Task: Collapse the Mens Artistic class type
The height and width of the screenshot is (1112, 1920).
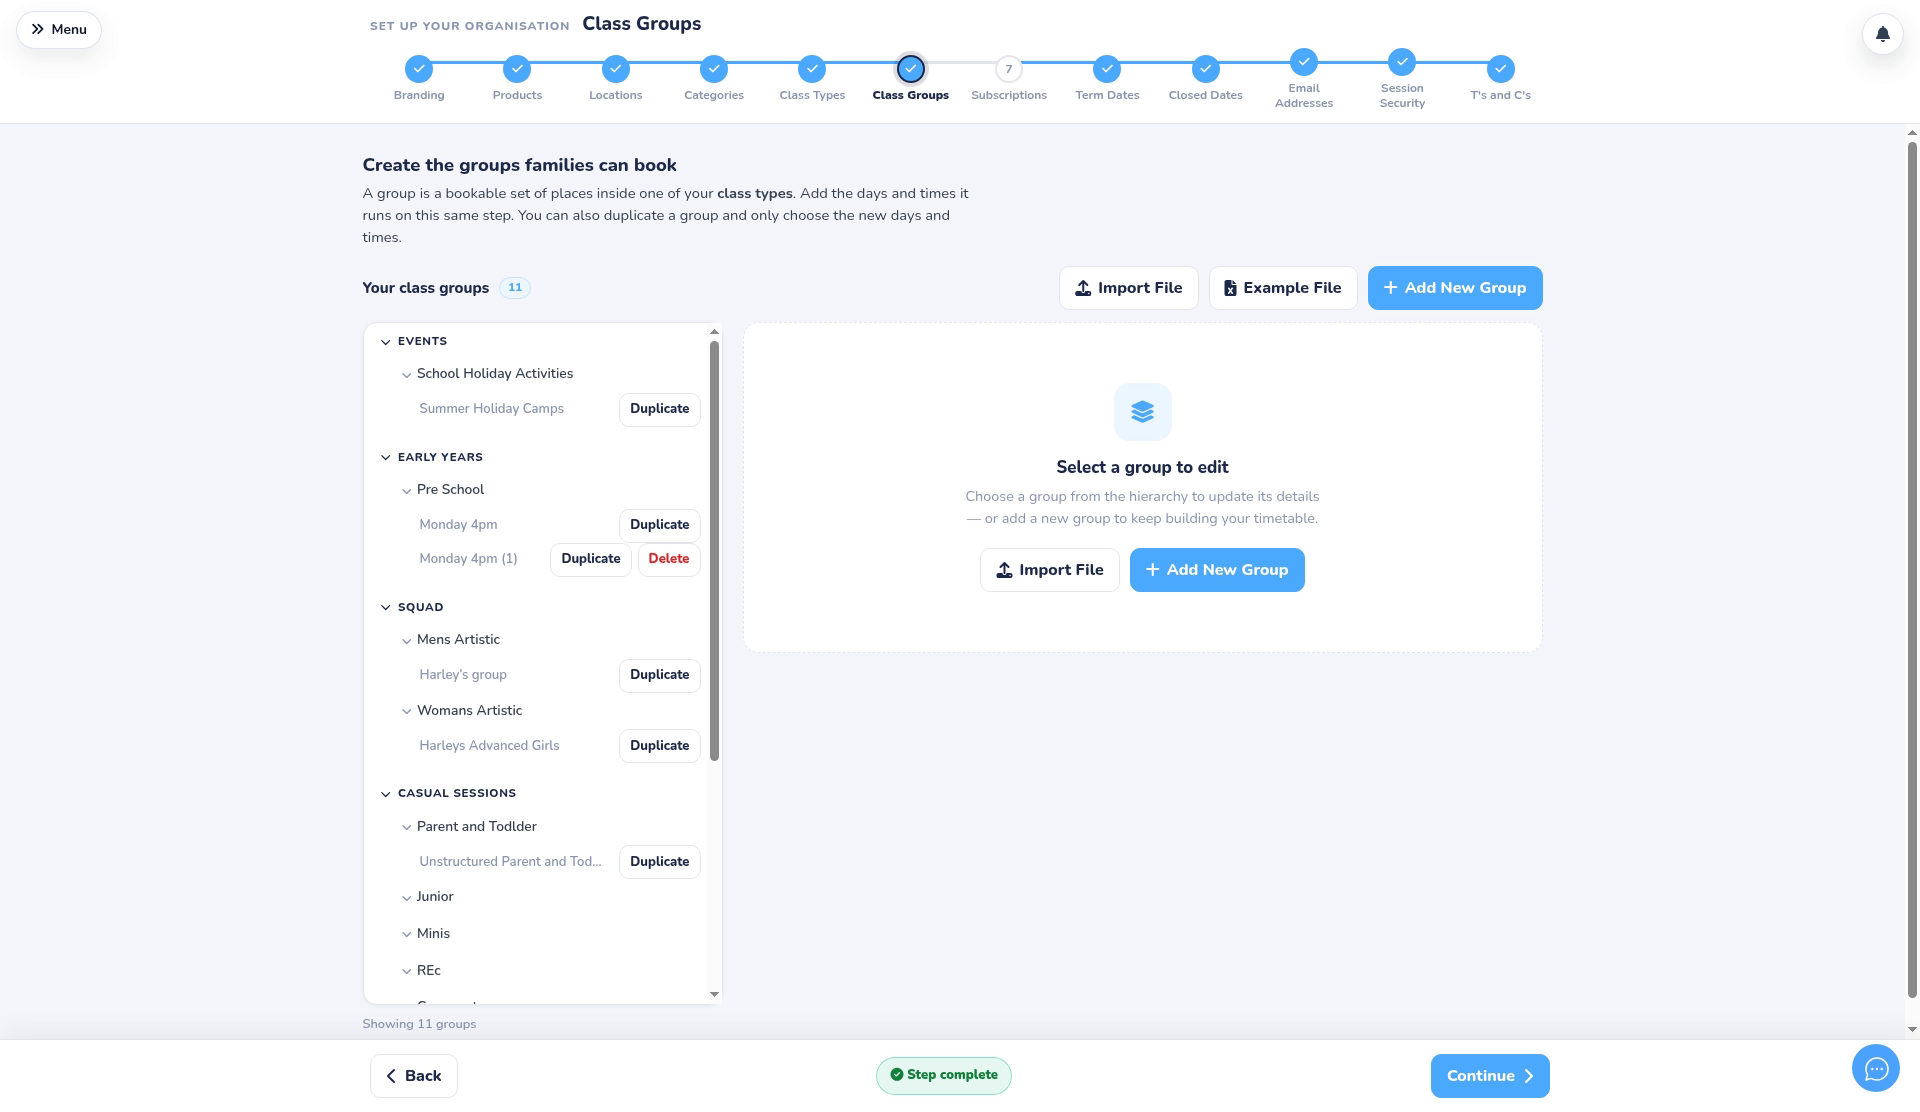Action: click(x=406, y=641)
